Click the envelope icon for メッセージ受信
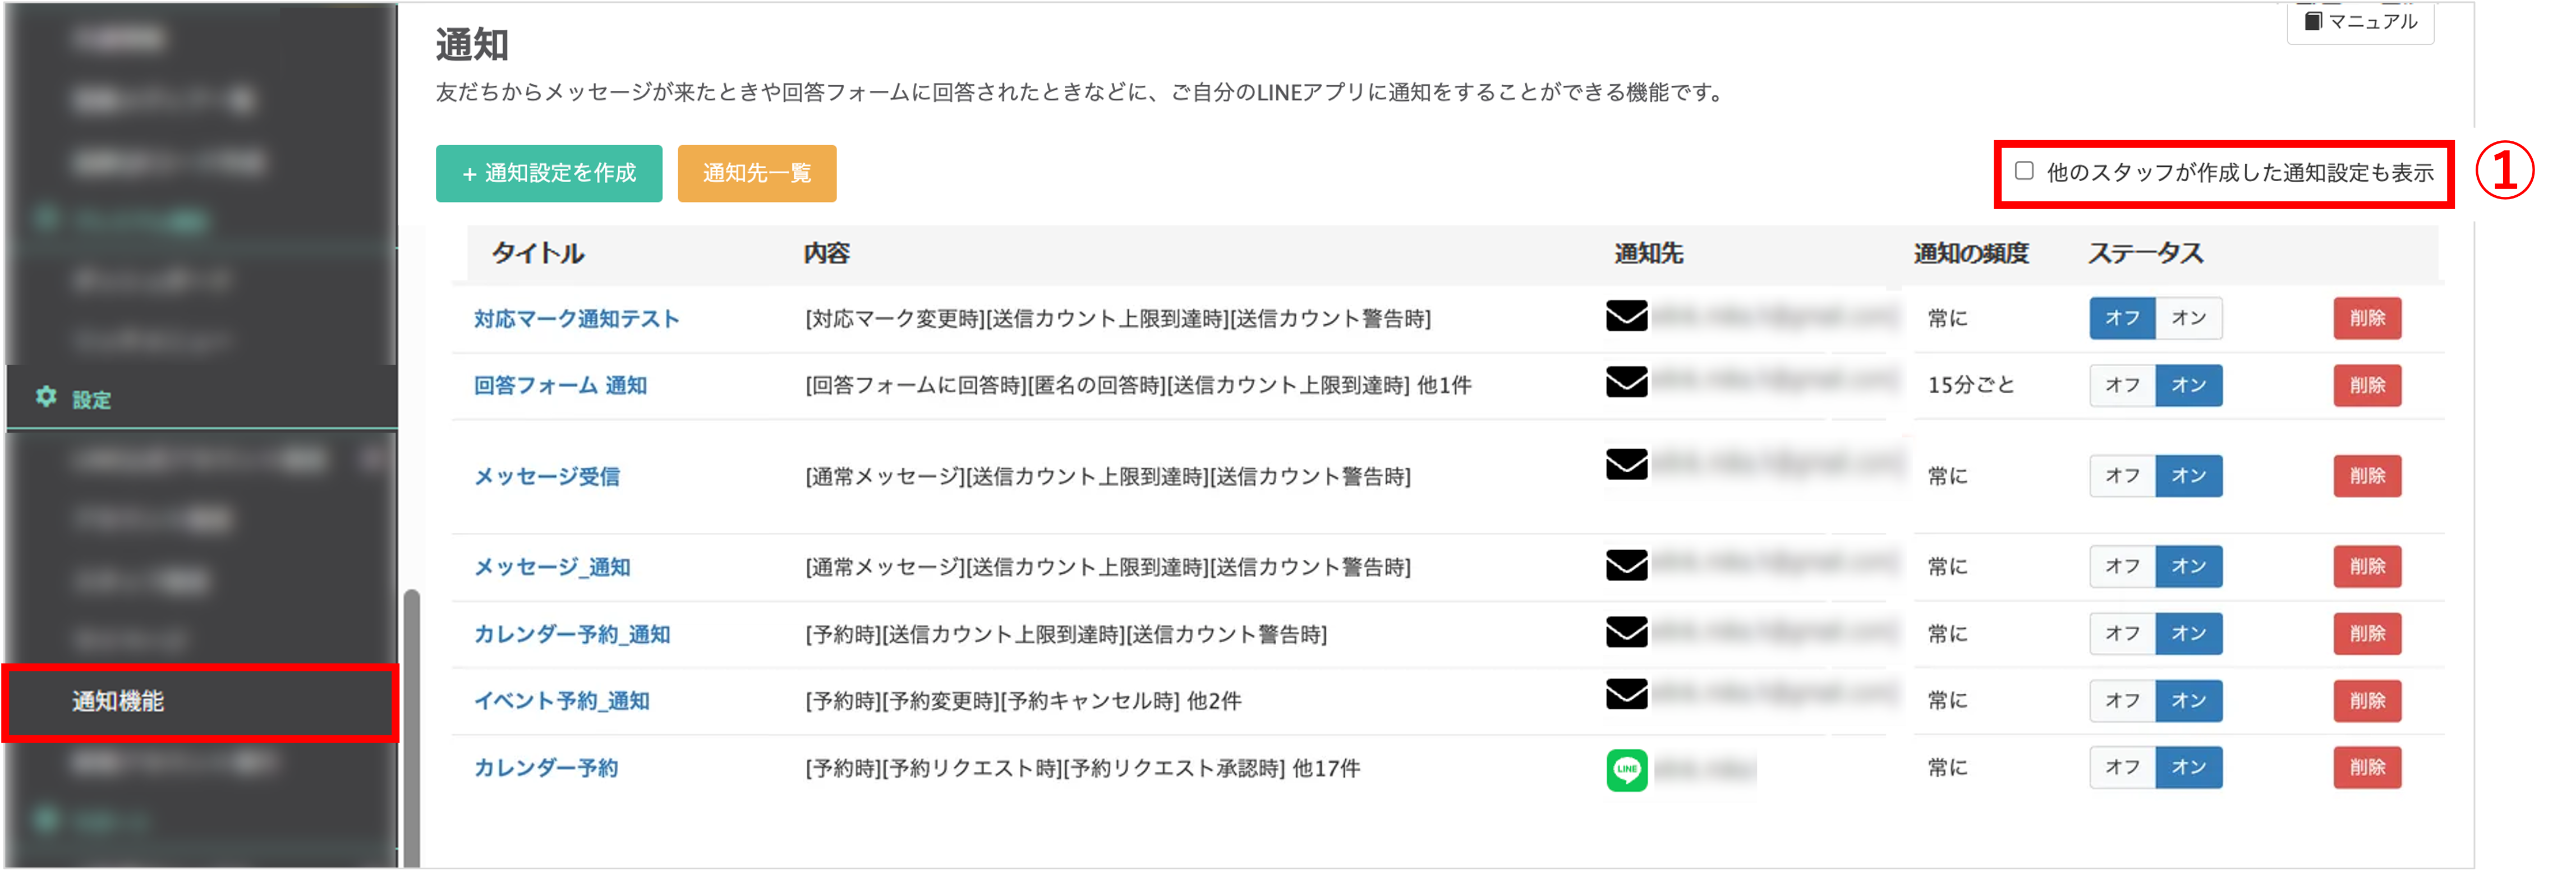 1626,464
